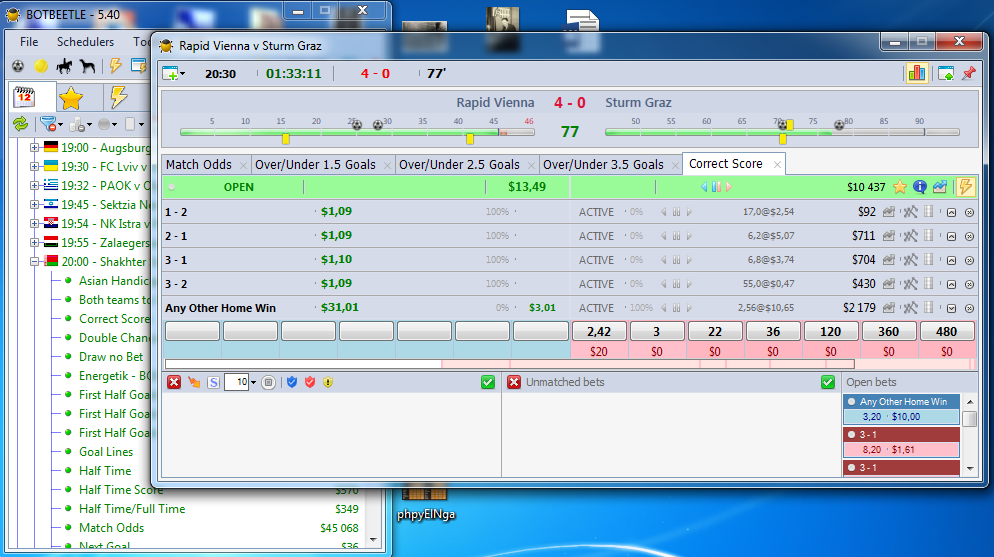Toggle the bar chart statistics icon

pyautogui.click(x=917, y=74)
